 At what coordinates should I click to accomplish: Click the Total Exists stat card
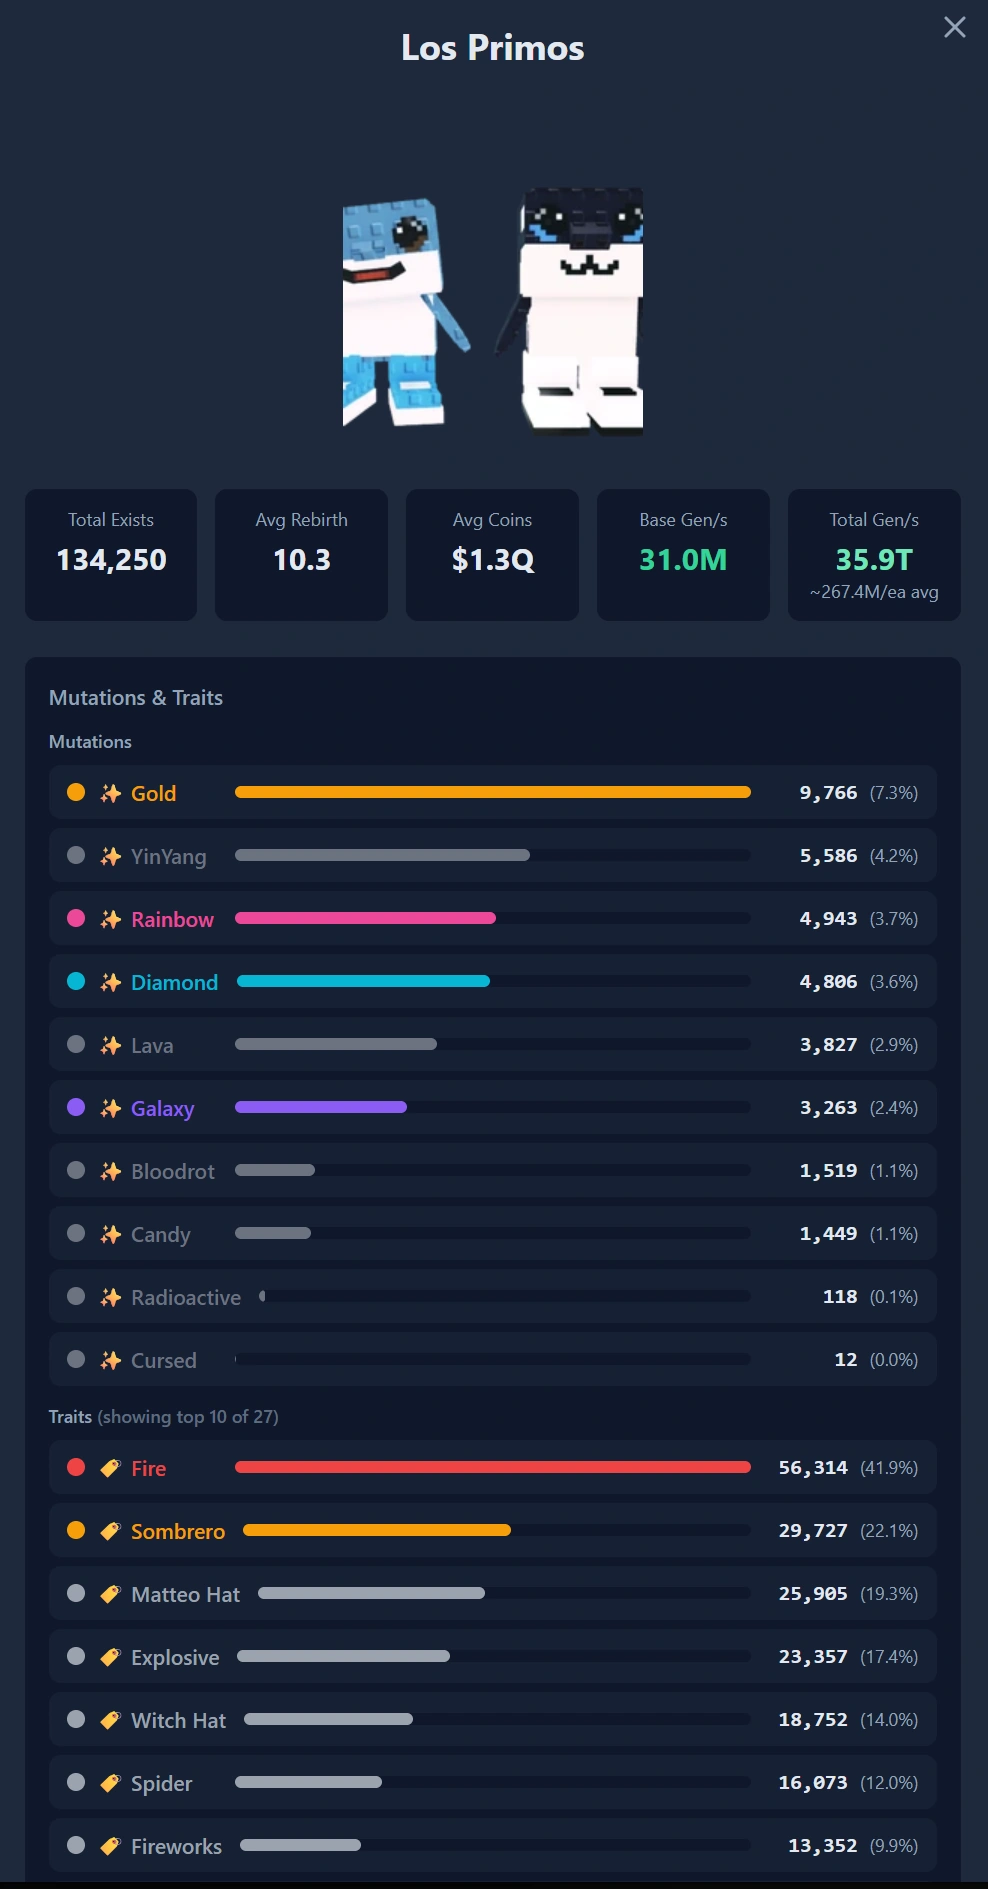111,555
